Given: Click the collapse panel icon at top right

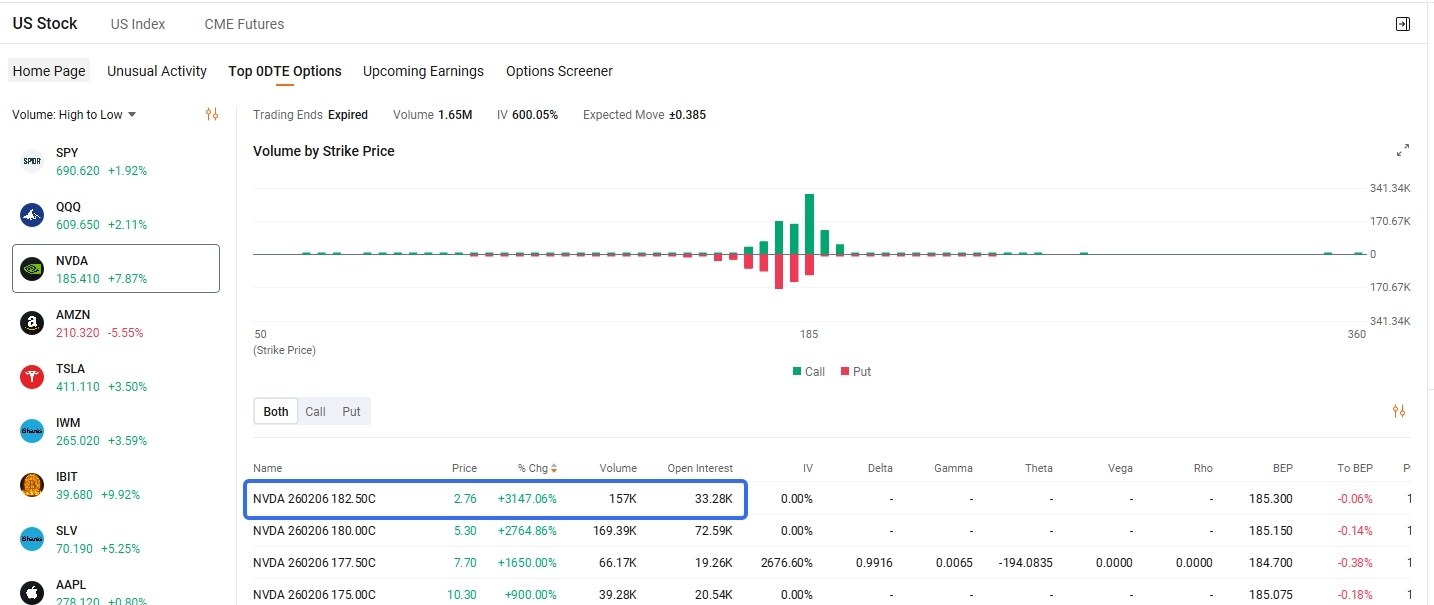Looking at the screenshot, I should click(x=1402, y=24).
